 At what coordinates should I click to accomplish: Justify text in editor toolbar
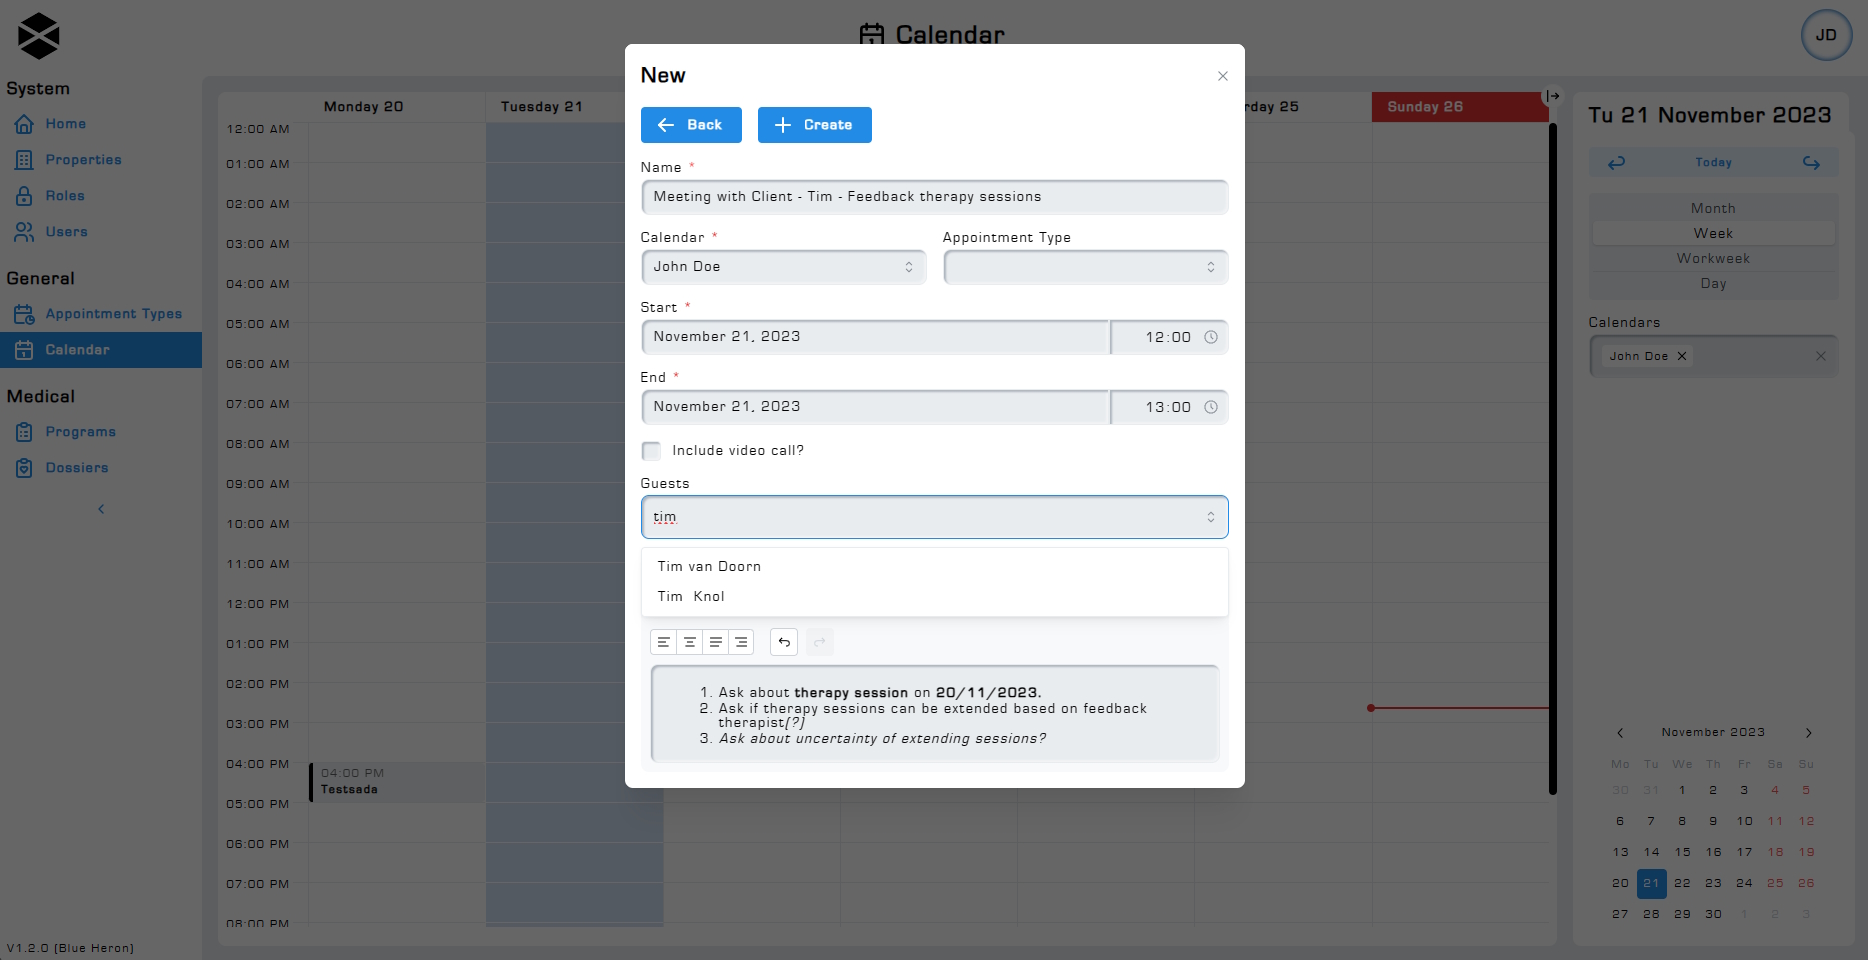(x=716, y=642)
